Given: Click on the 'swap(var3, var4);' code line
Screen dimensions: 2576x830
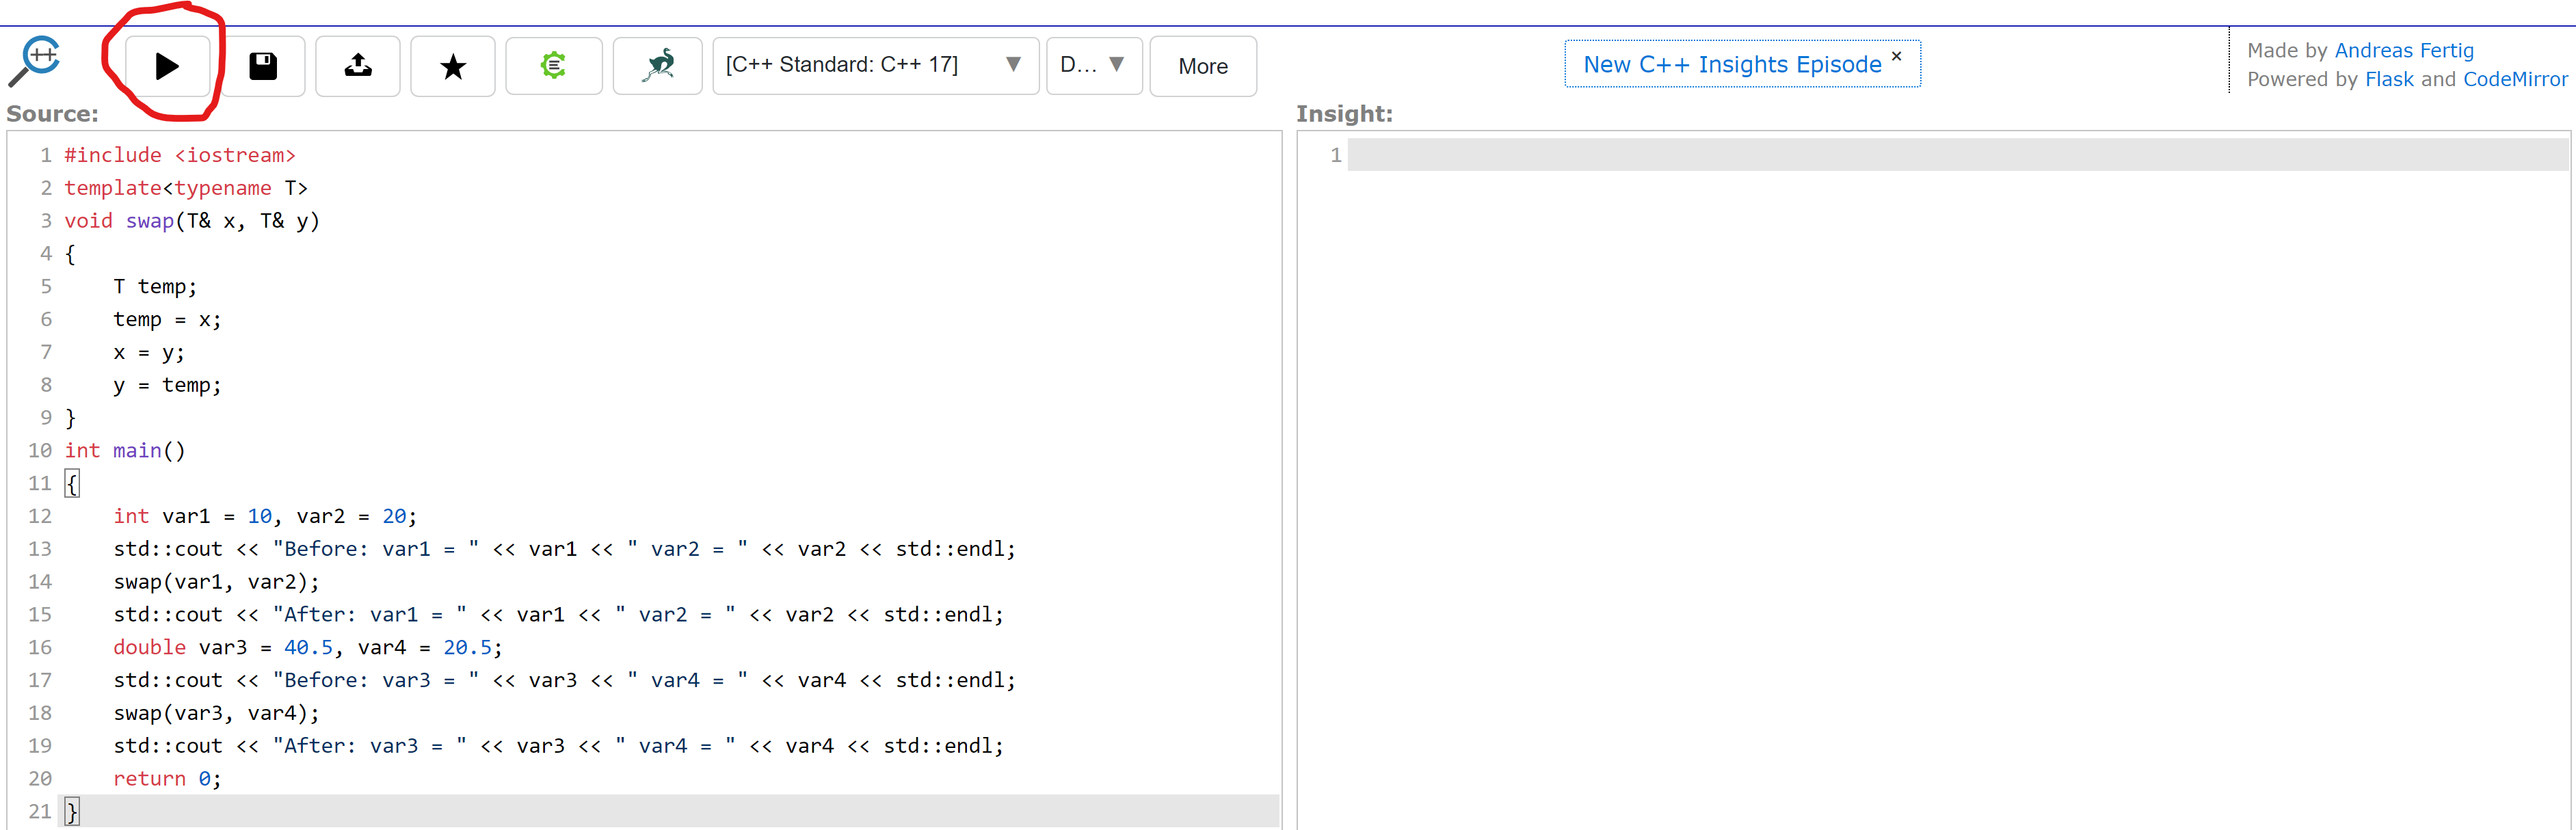Looking at the screenshot, I should [216, 713].
